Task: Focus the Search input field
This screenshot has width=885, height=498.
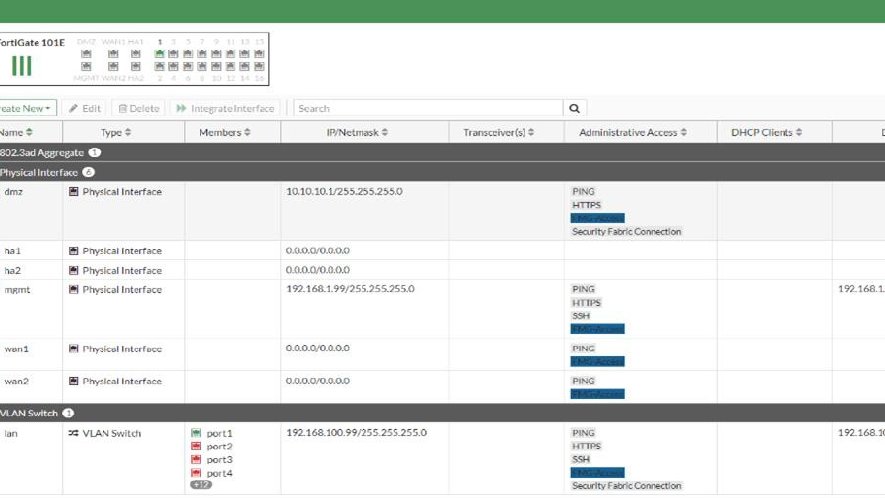Action: (x=428, y=108)
